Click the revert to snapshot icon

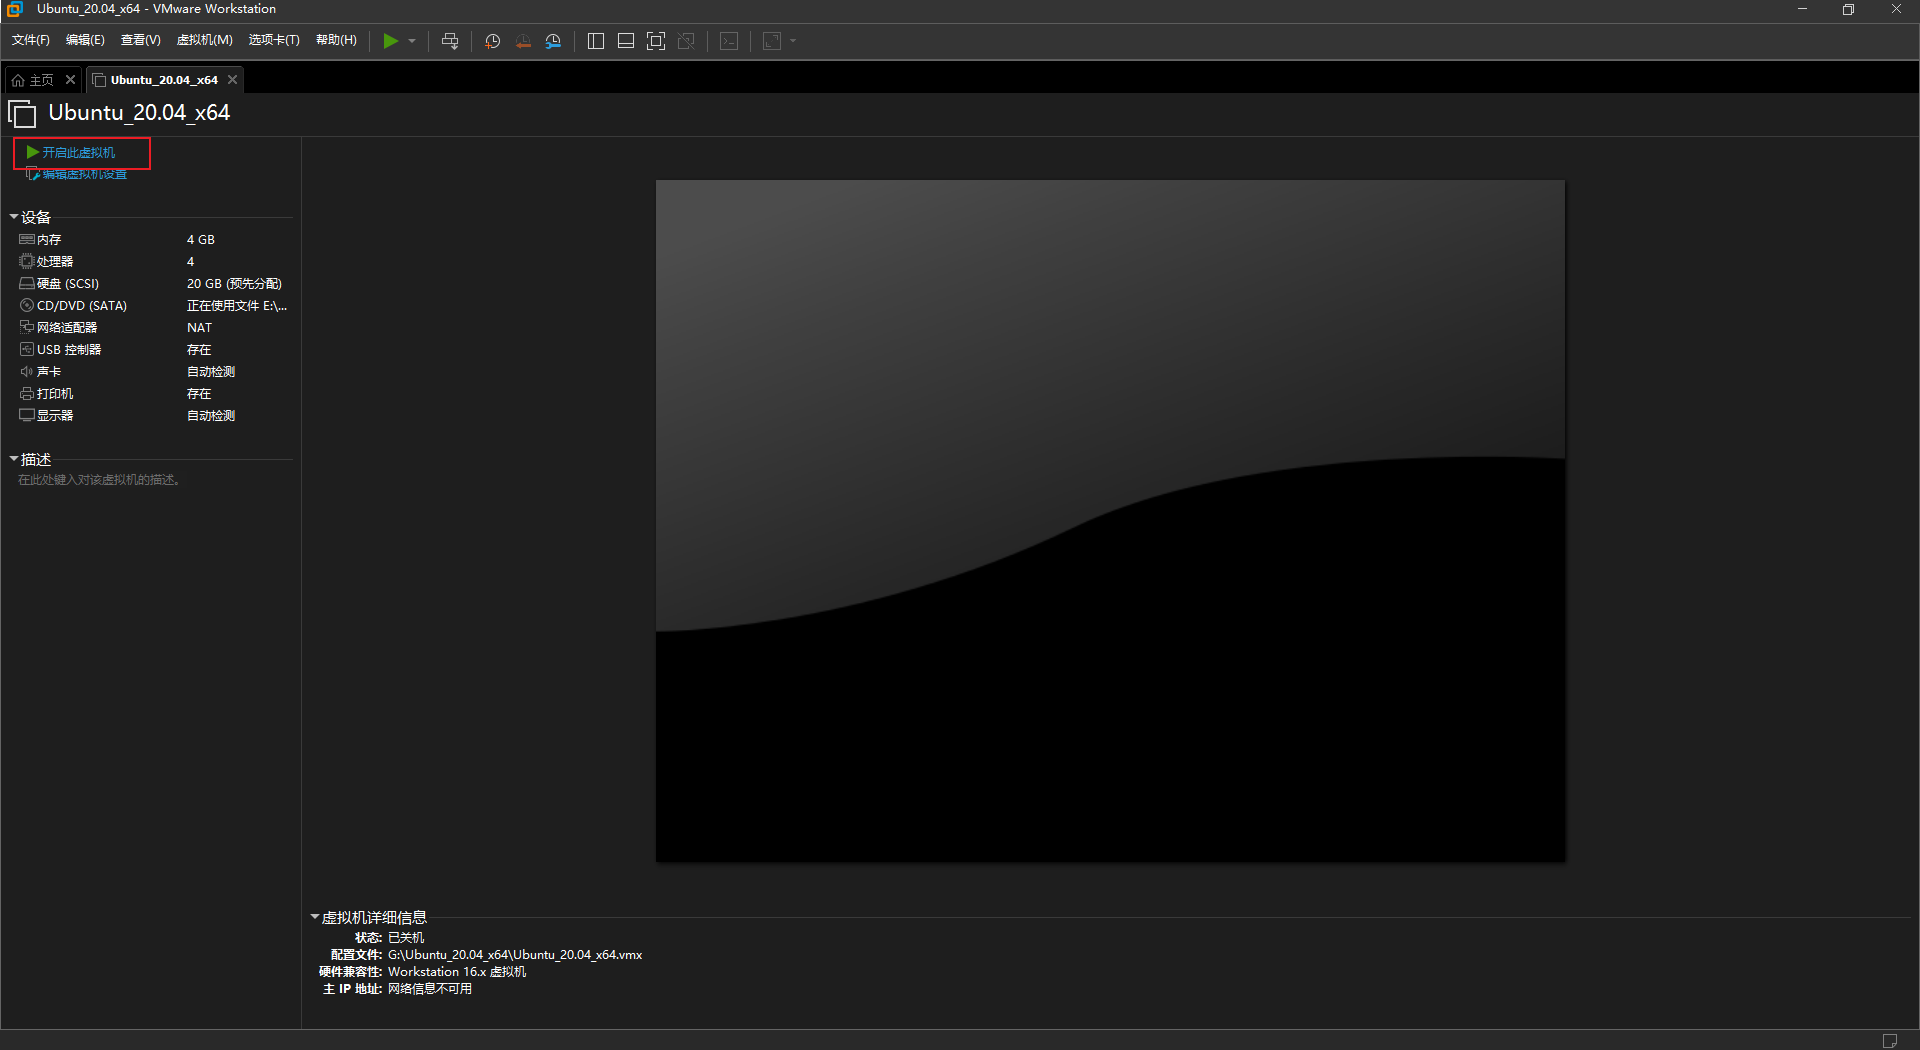tap(523, 41)
